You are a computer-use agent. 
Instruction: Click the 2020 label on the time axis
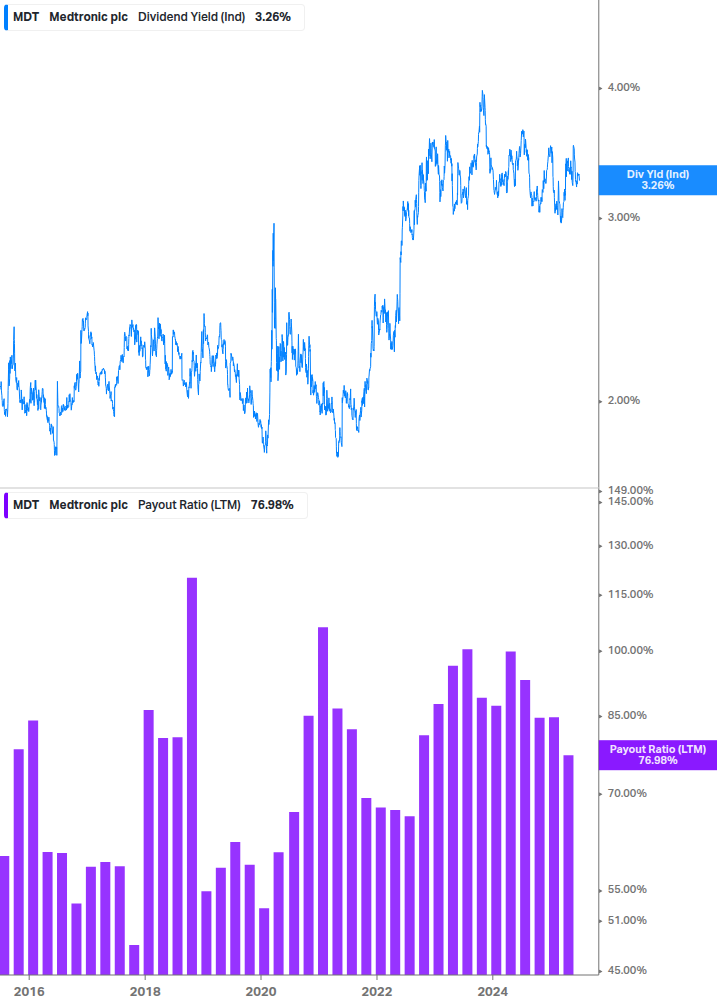pos(261,992)
